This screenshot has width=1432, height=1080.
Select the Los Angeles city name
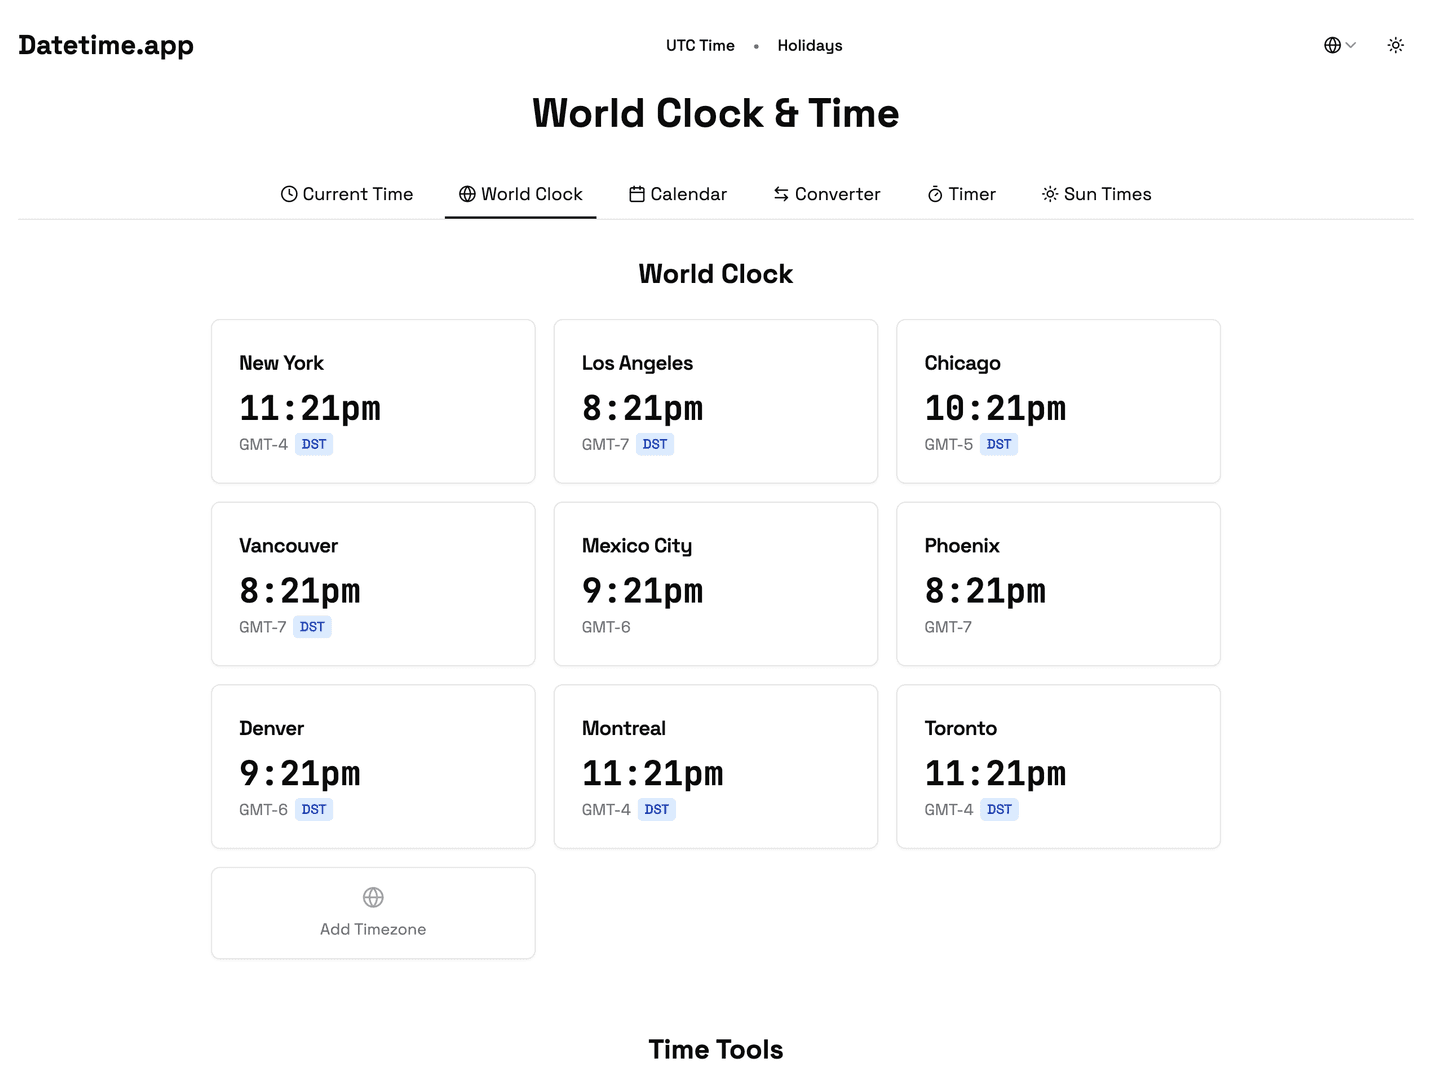[x=637, y=363]
